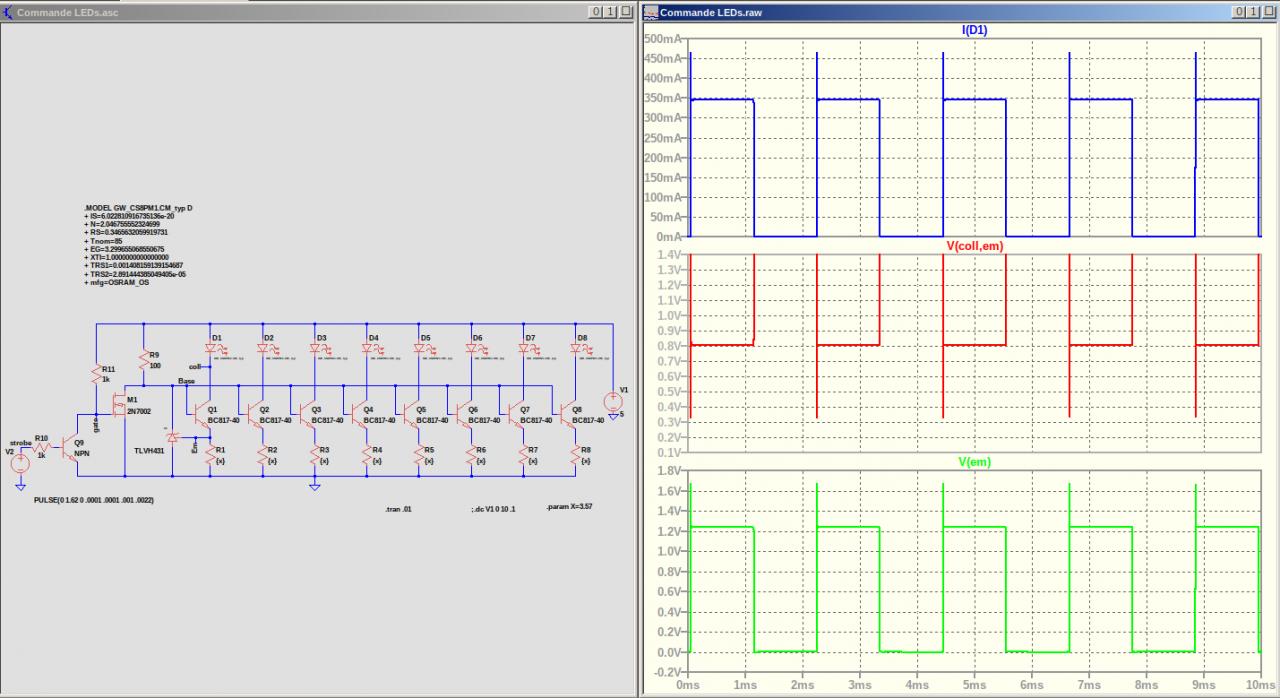Select emitter resistor R4 symbol
This screenshot has width=1280, height=698.
pos(367,456)
